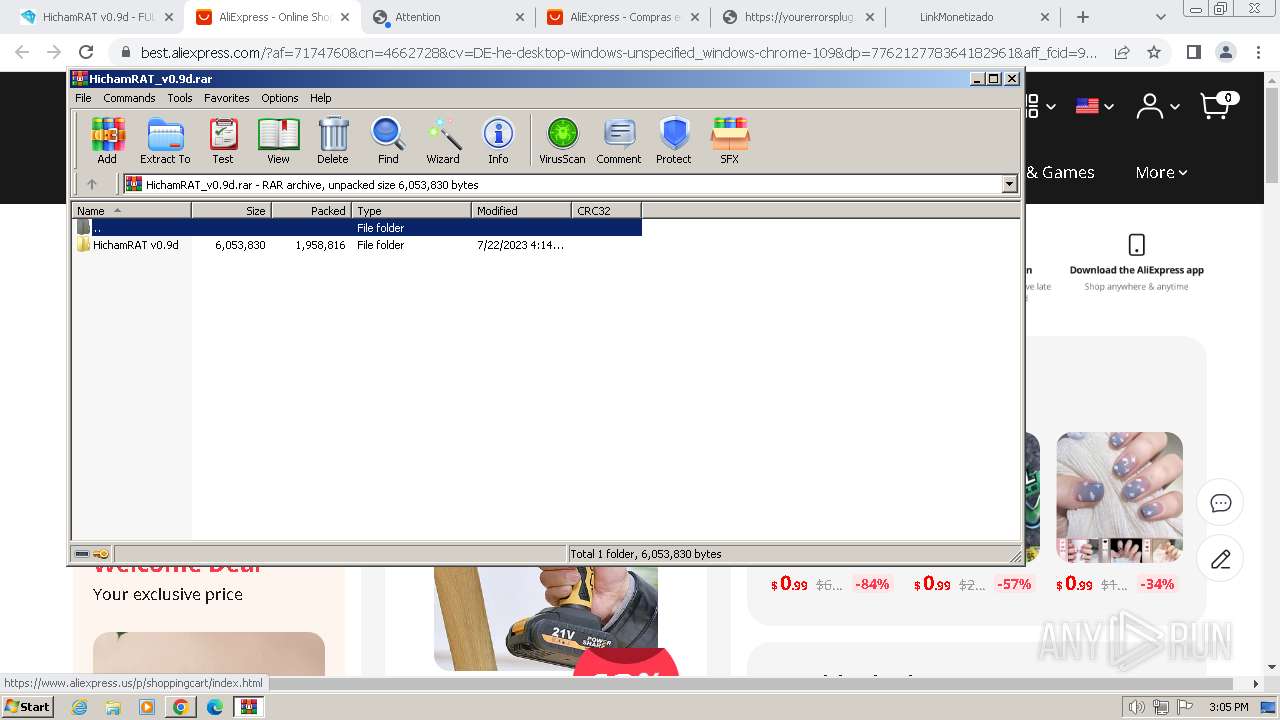Open the Tools menu
This screenshot has width=1280, height=720.
pos(180,98)
